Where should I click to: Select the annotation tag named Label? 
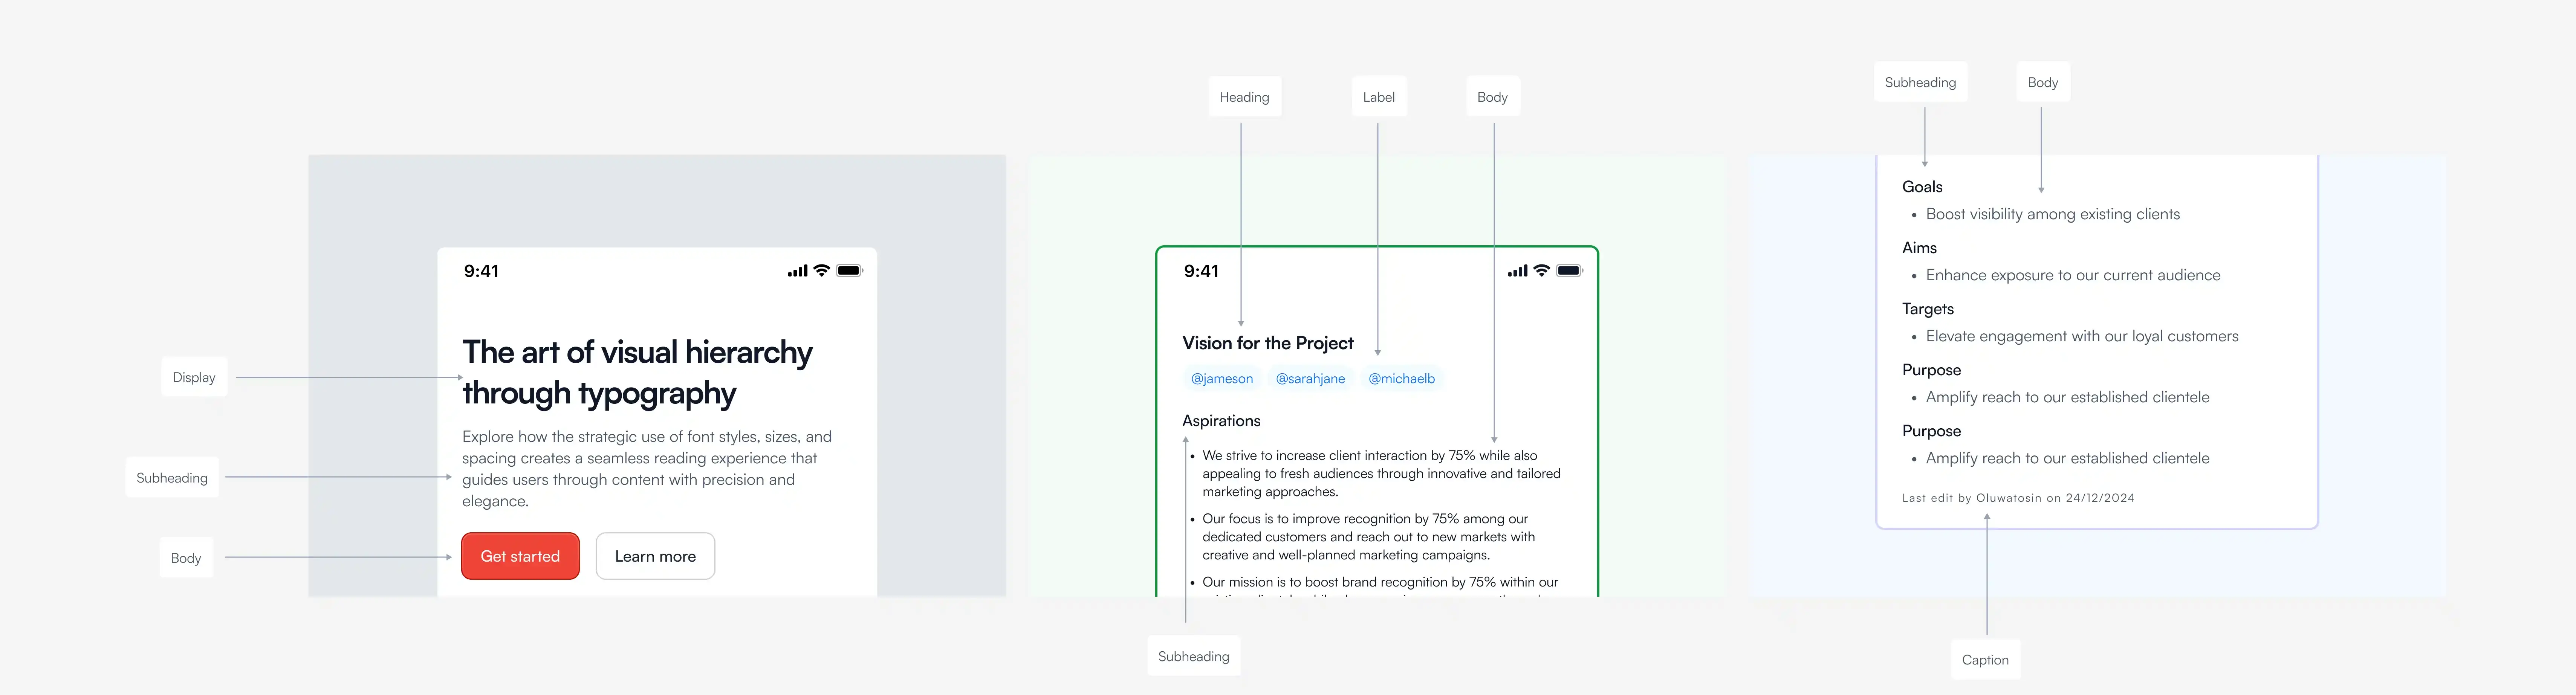[x=1378, y=97]
